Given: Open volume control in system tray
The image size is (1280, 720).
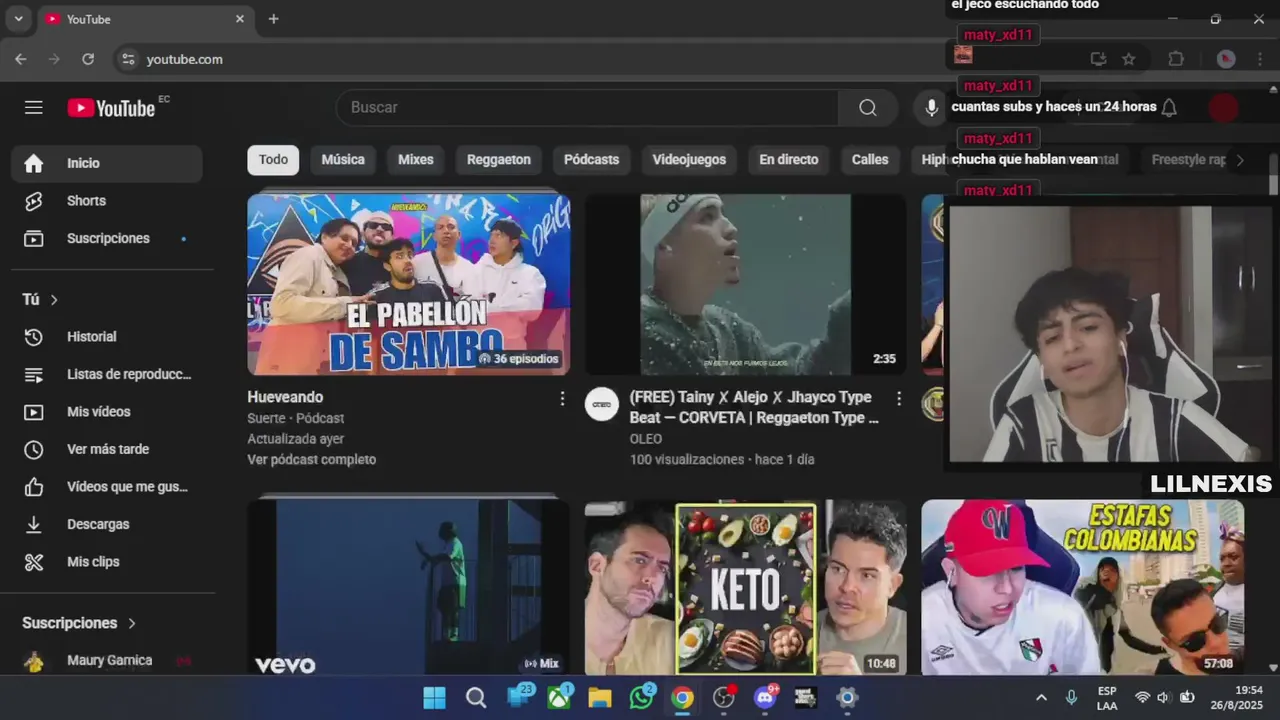Looking at the screenshot, I should tap(1163, 698).
